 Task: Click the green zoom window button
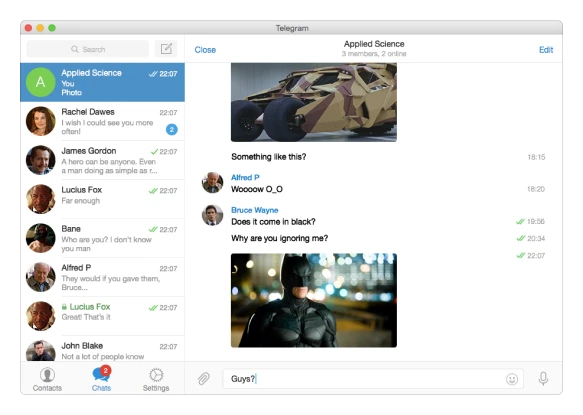tap(52, 28)
